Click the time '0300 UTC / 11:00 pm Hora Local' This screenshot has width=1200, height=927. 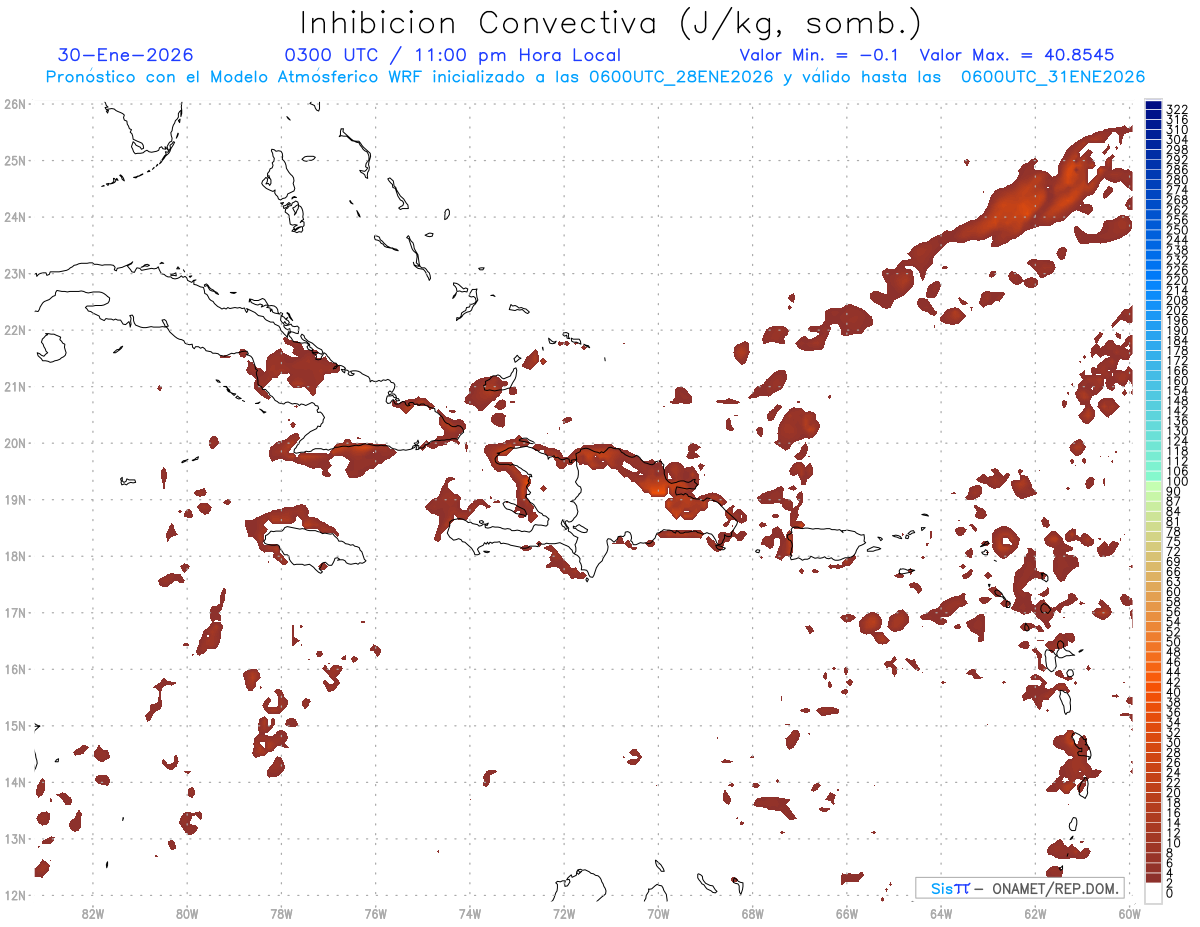(x=452, y=55)
